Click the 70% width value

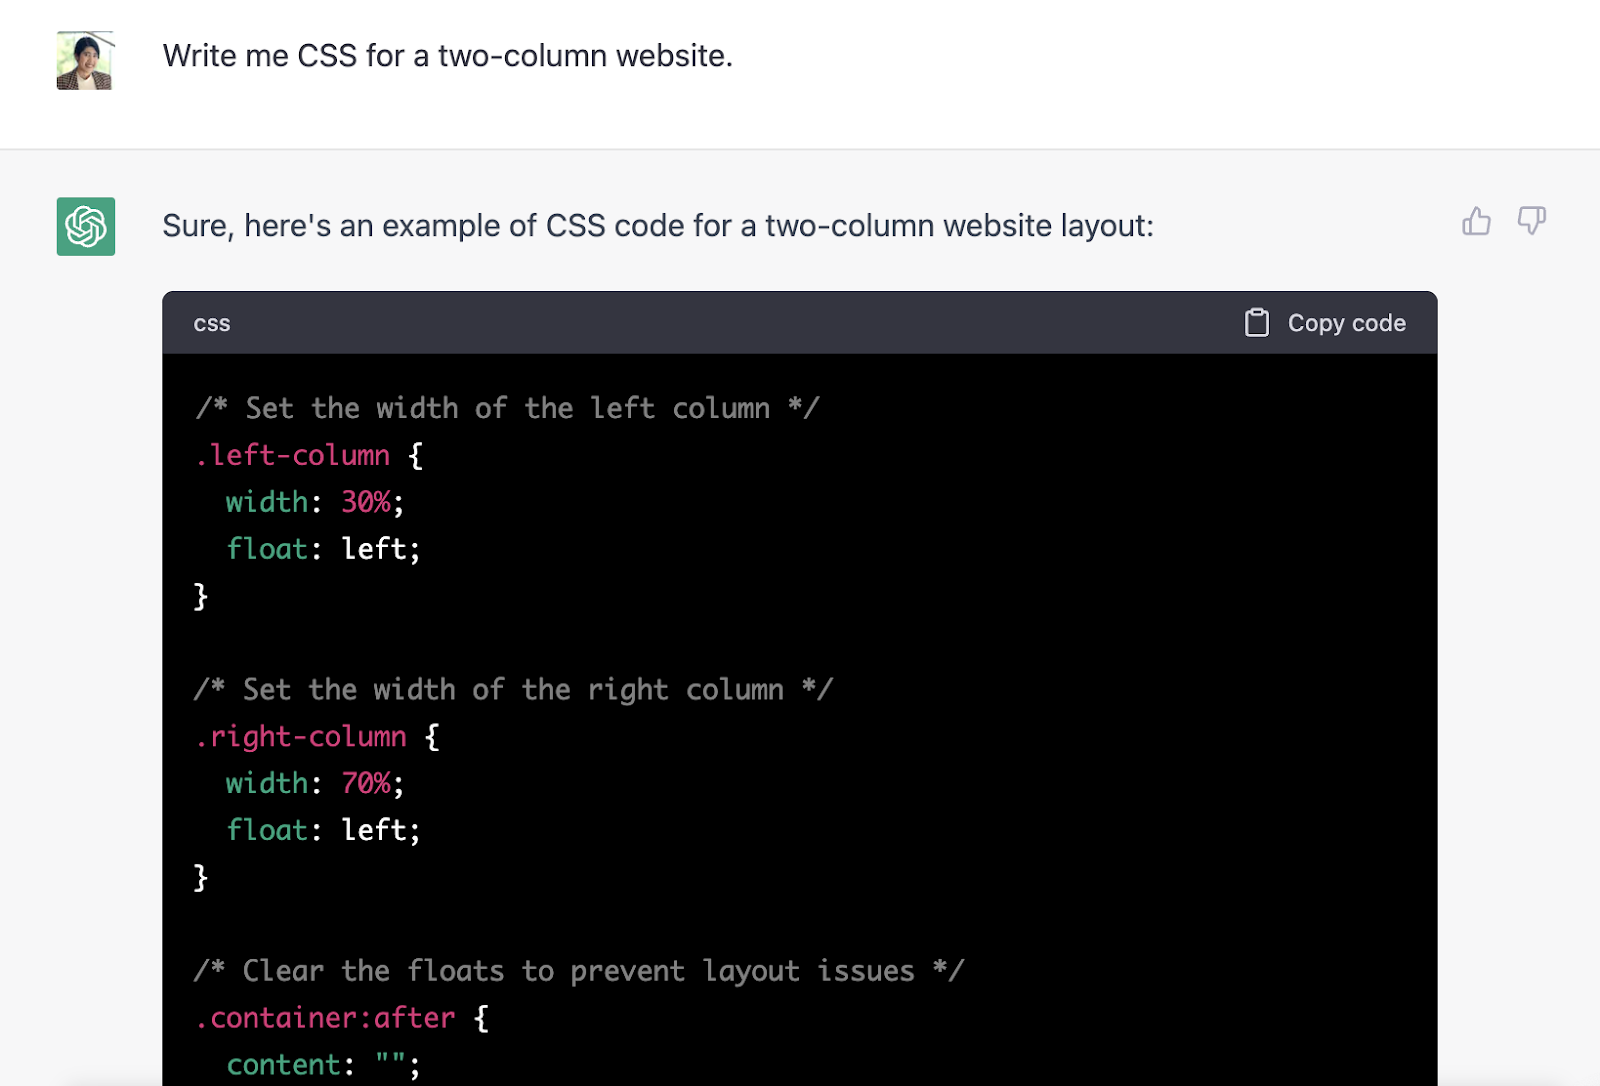coord(366,783)
